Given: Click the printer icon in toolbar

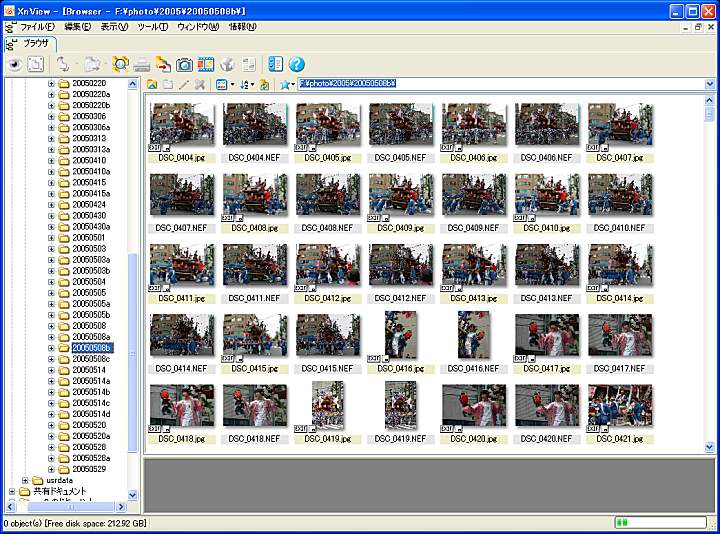Looking at the screenshot, I should [x=143, y=64].
